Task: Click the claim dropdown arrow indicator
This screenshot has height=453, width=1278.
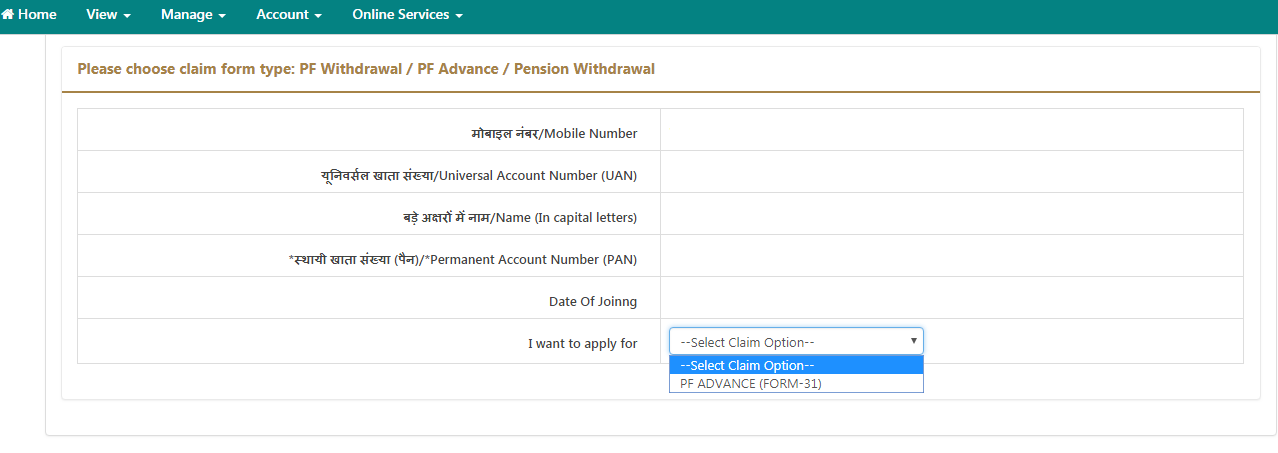Action: (x=913, y=341)
